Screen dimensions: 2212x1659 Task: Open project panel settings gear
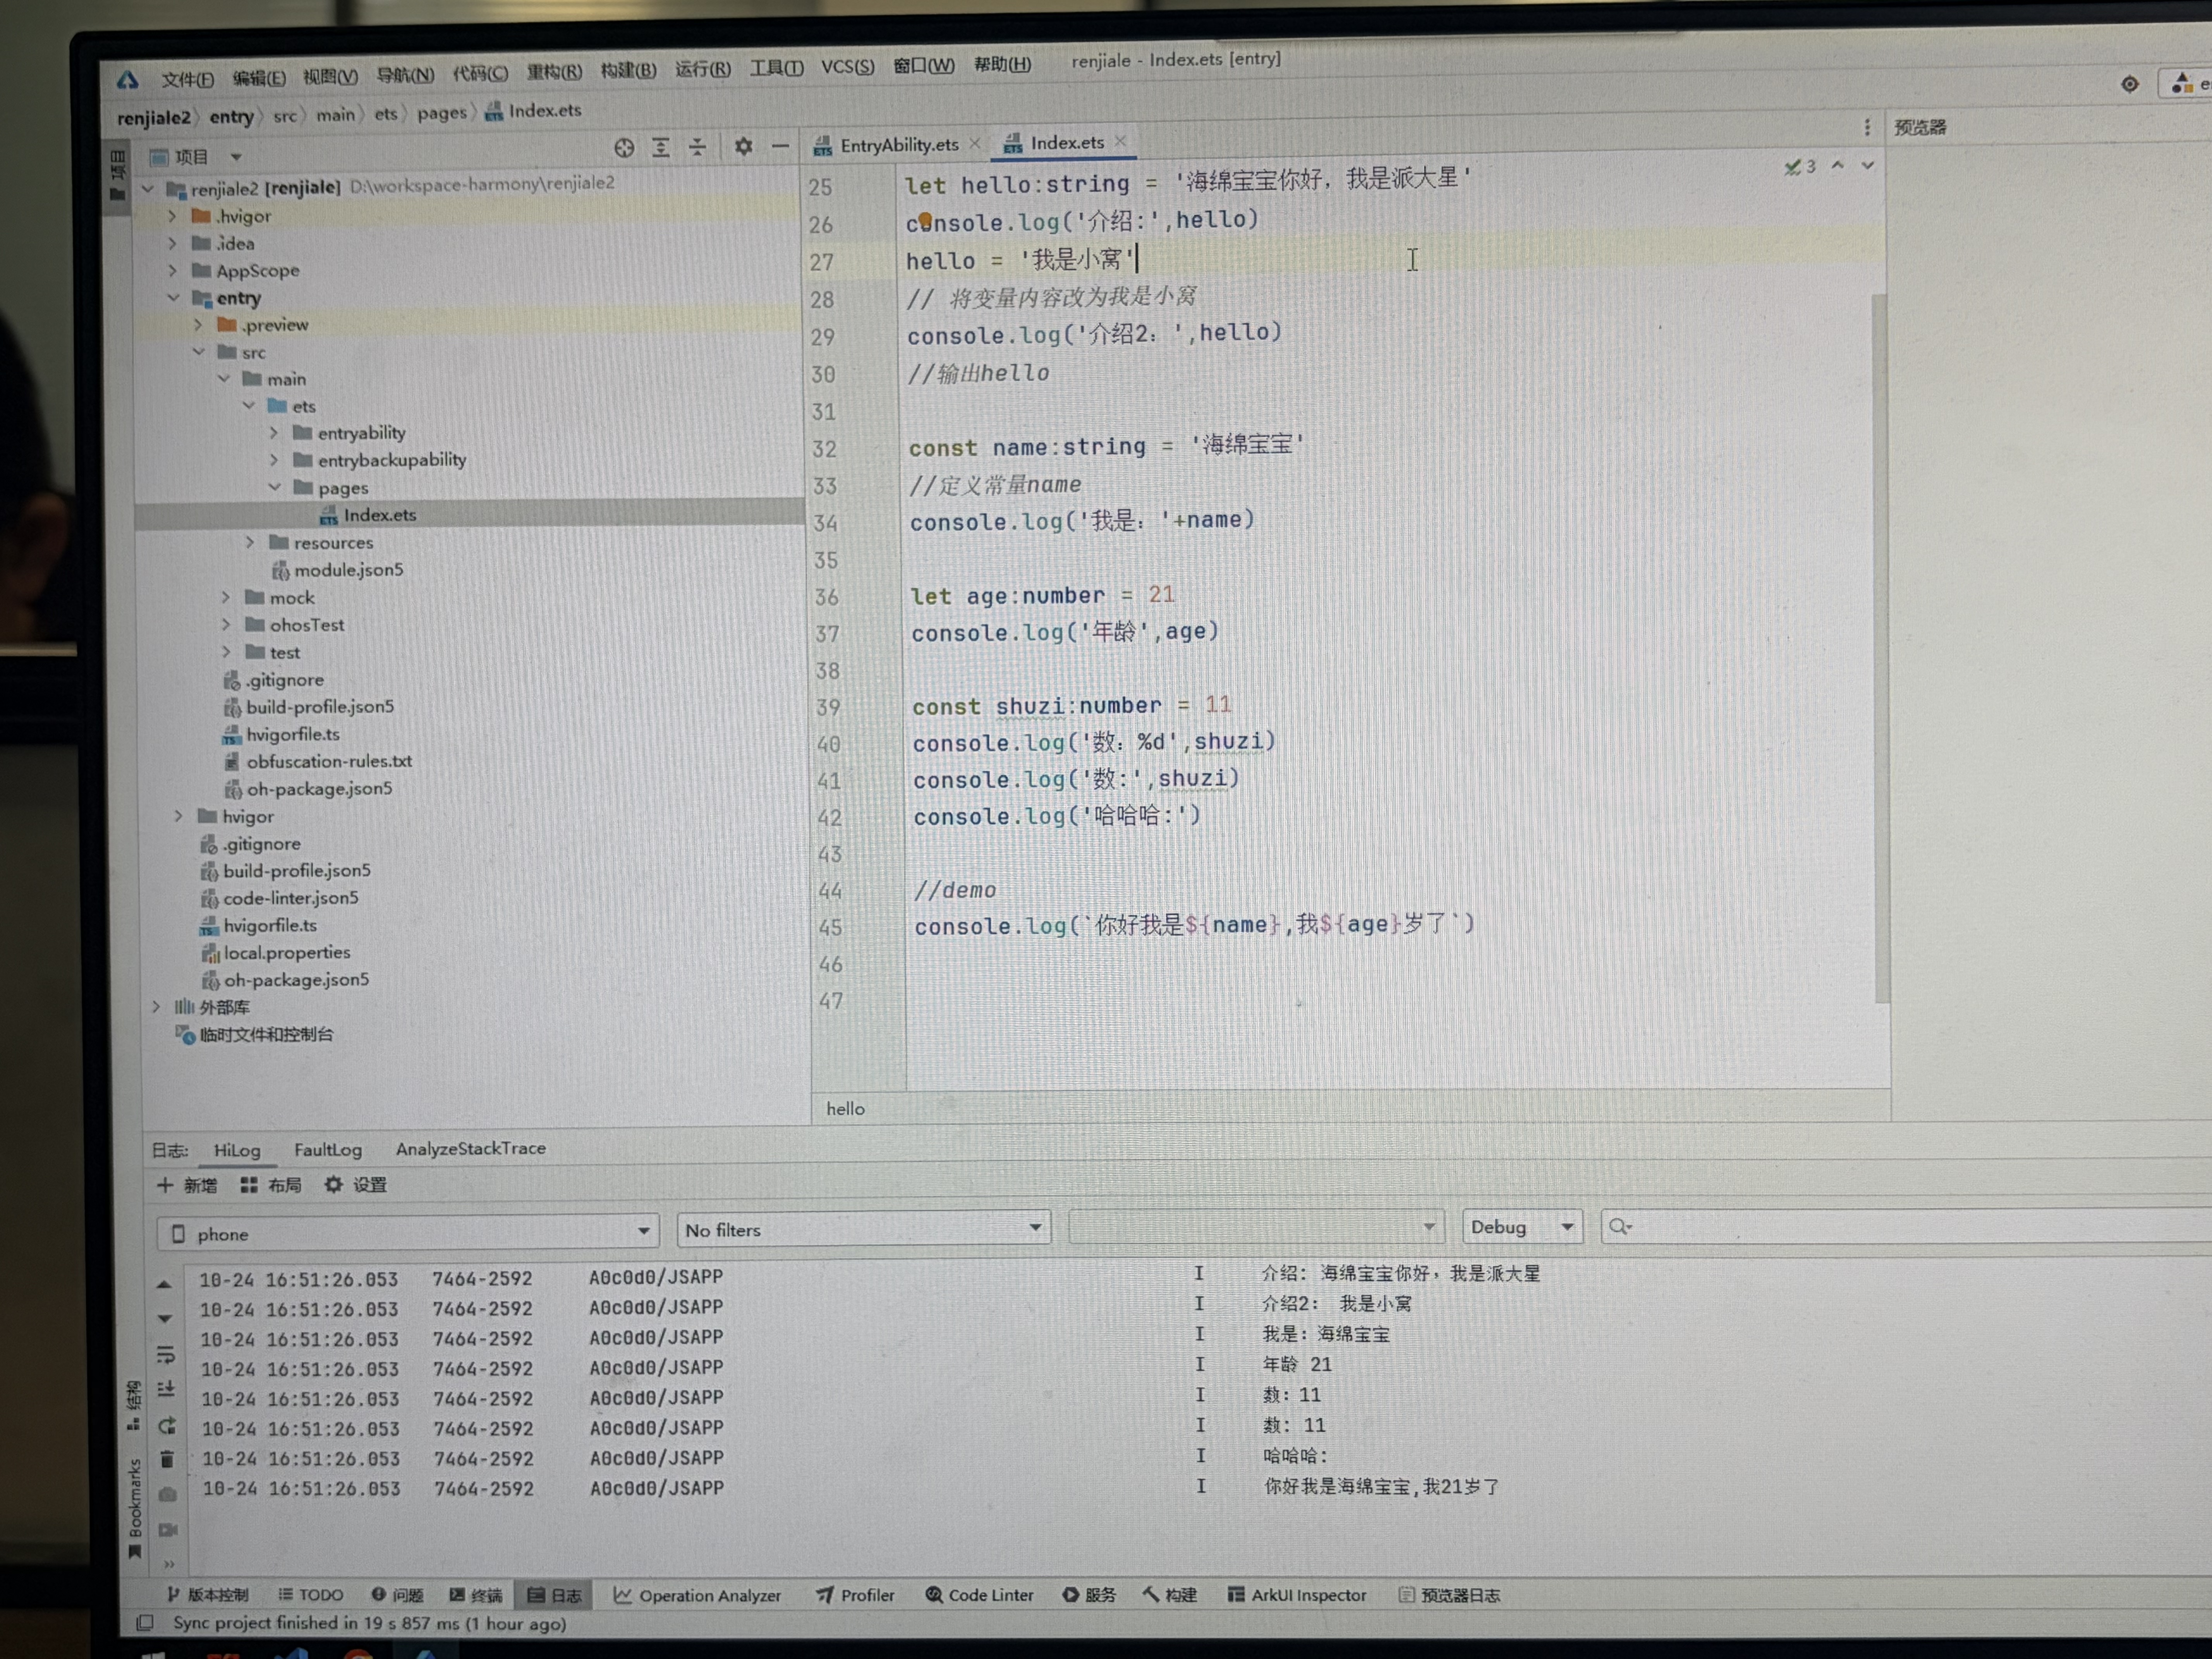tap(743, 147)
